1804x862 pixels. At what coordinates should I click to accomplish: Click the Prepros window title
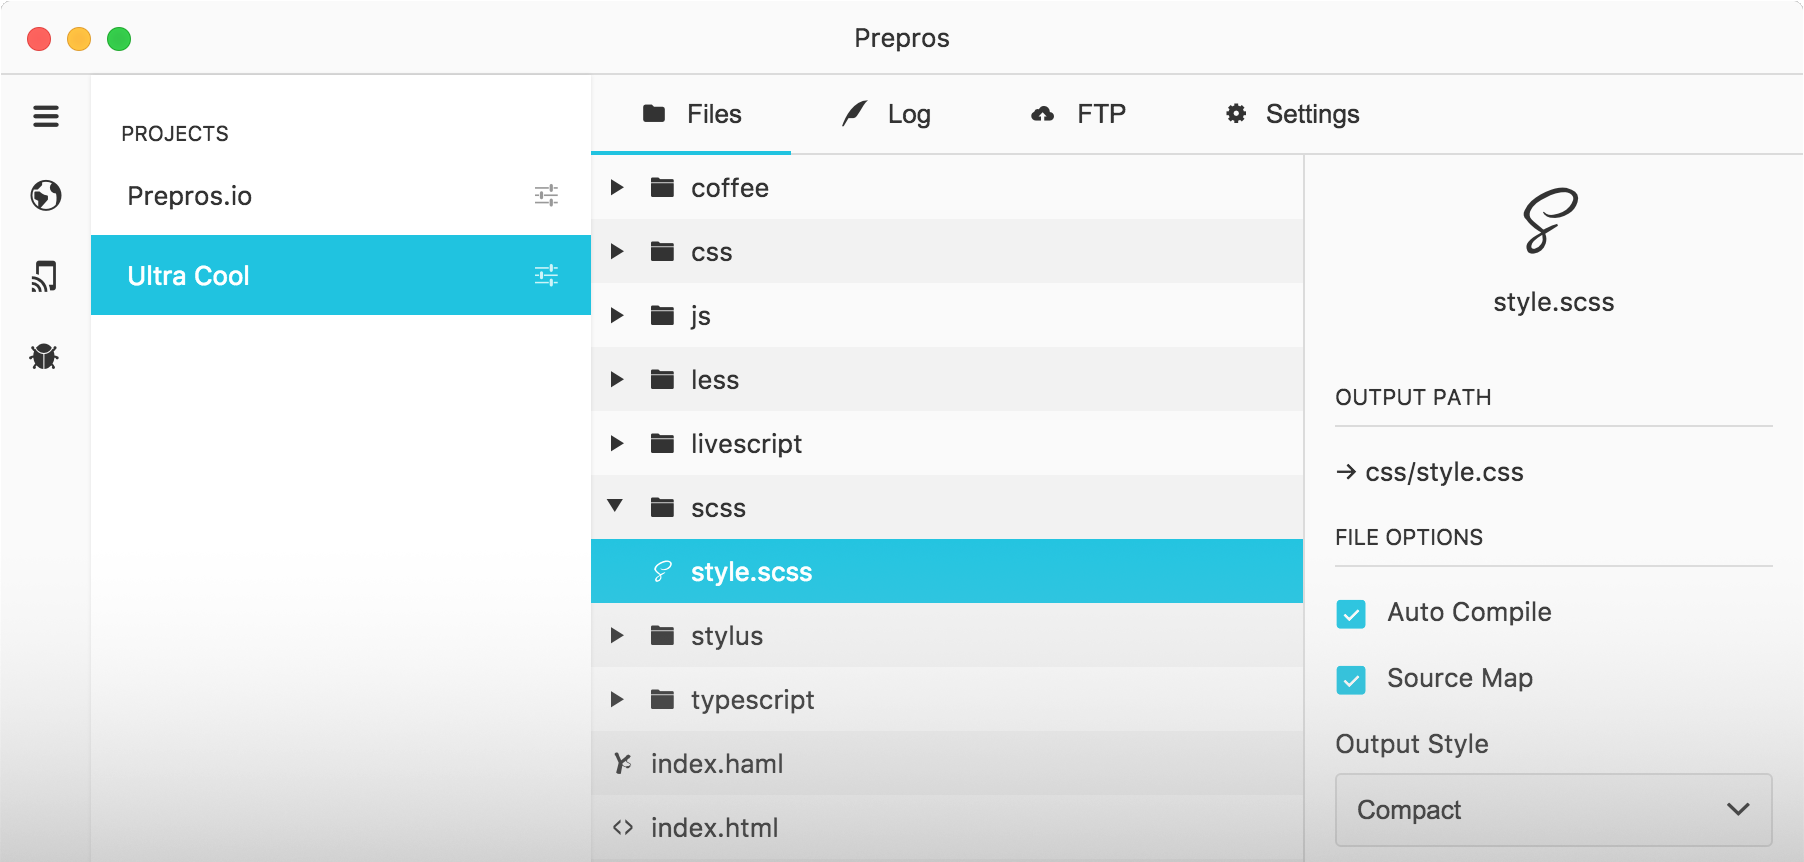coord(902,38)
